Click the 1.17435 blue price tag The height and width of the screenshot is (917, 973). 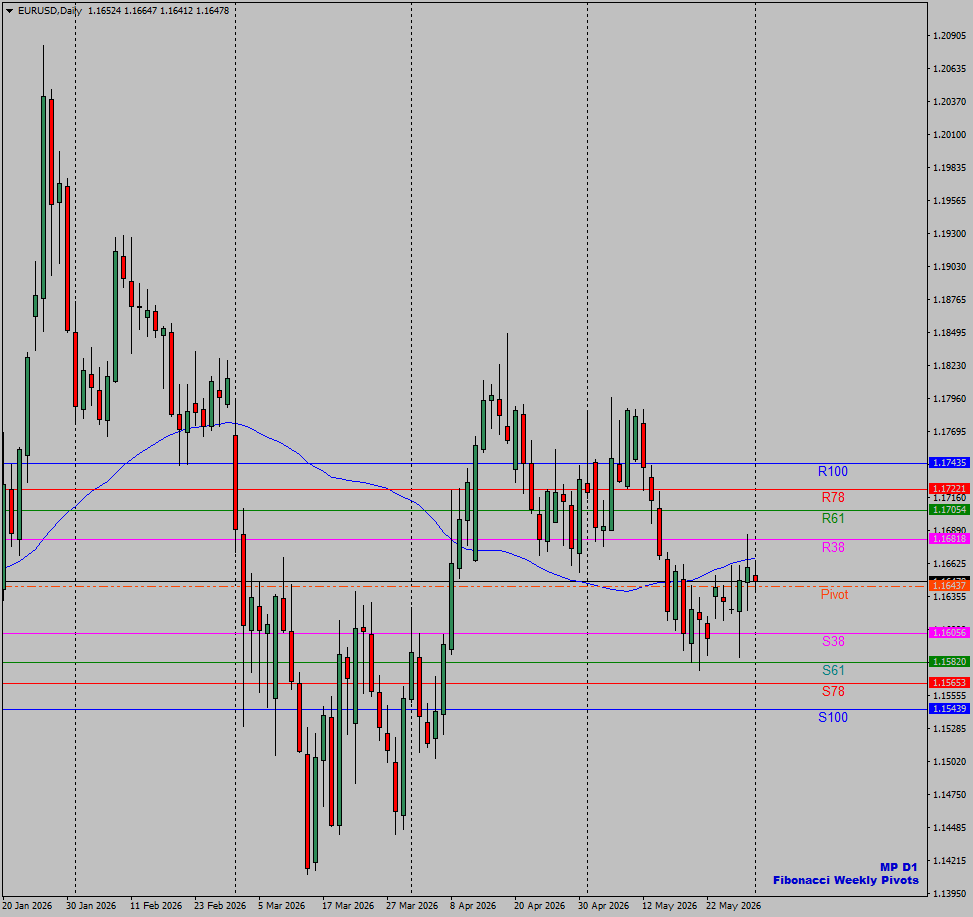point(949,463)
